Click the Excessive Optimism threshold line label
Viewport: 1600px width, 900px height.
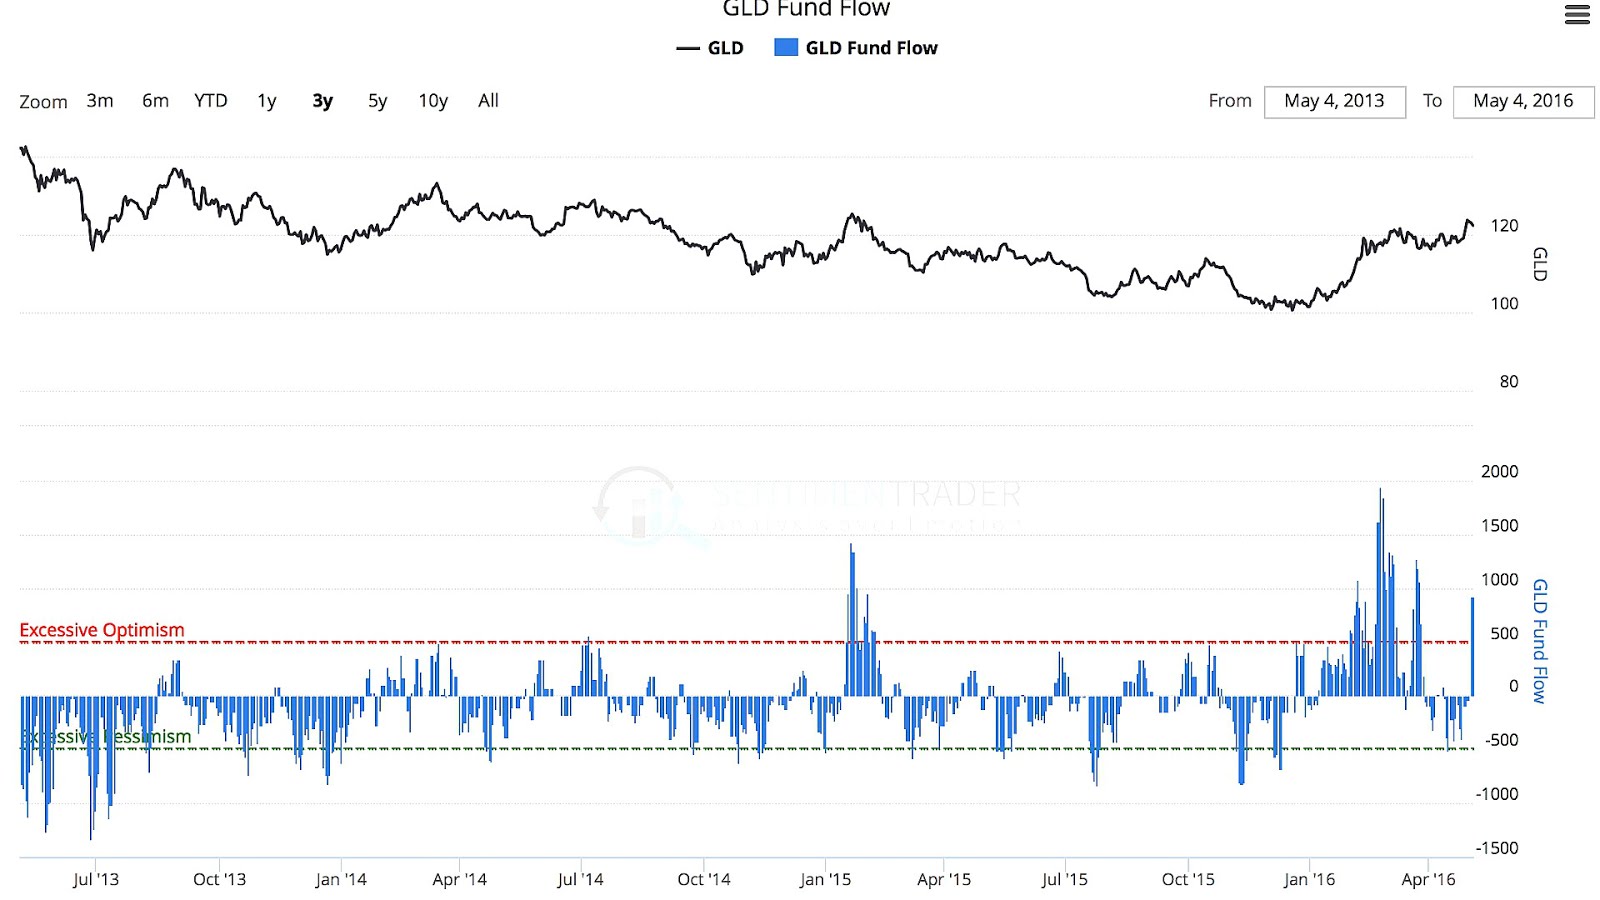(x=100, y=630)
